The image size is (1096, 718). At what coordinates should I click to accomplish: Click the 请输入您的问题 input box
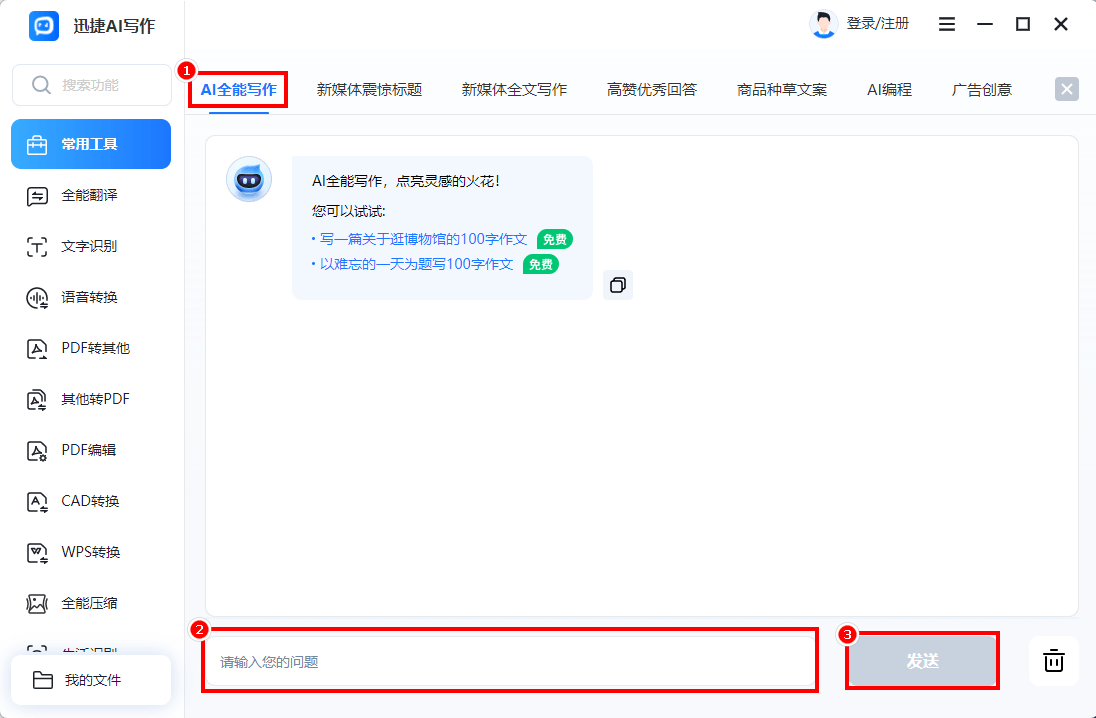pyautogui.click(x=510, y=661)
